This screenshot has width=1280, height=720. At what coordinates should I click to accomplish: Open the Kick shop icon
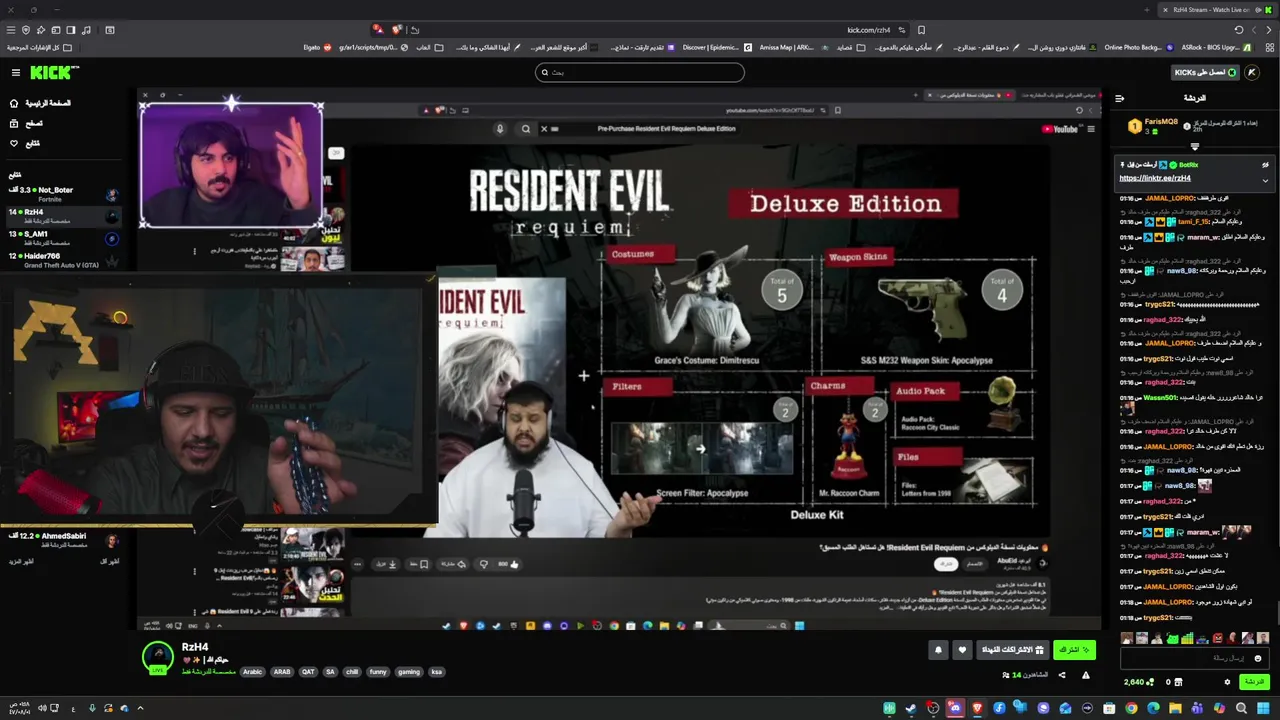(x=1178, y=682)
